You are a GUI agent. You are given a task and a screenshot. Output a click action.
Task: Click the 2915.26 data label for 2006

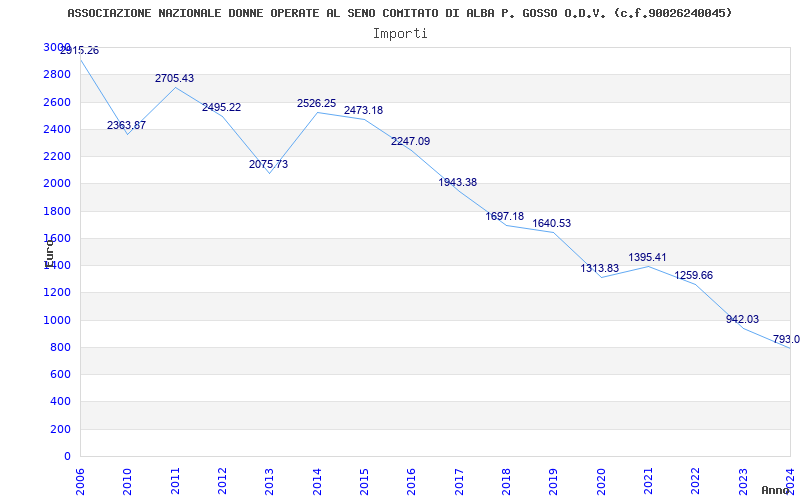tap(79, 50)
